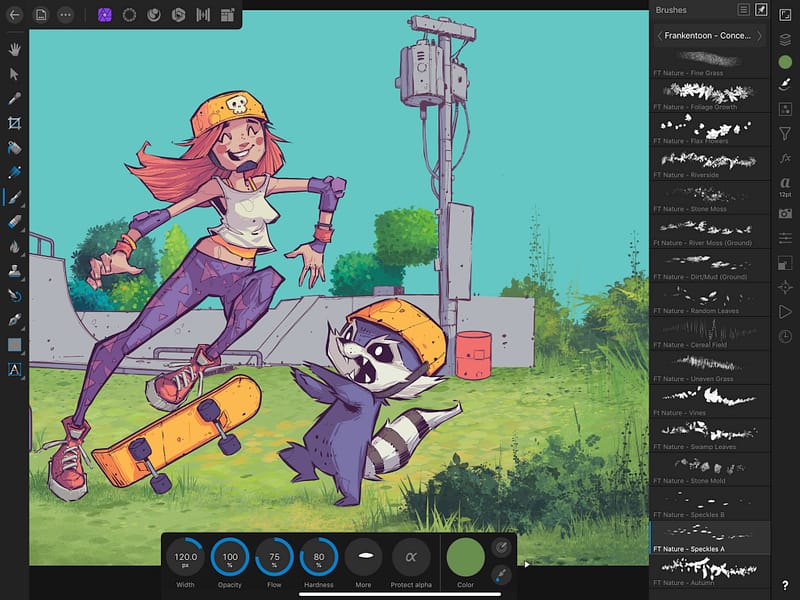Open the Channels sliders studio

(x=785, y=238)
